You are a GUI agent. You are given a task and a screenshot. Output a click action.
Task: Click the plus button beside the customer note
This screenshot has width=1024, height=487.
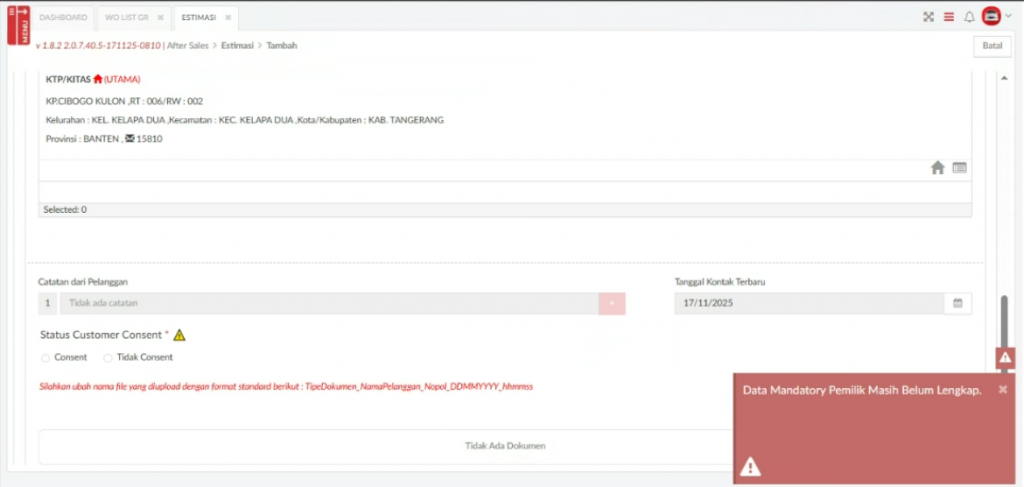click(x=612, y=303)
